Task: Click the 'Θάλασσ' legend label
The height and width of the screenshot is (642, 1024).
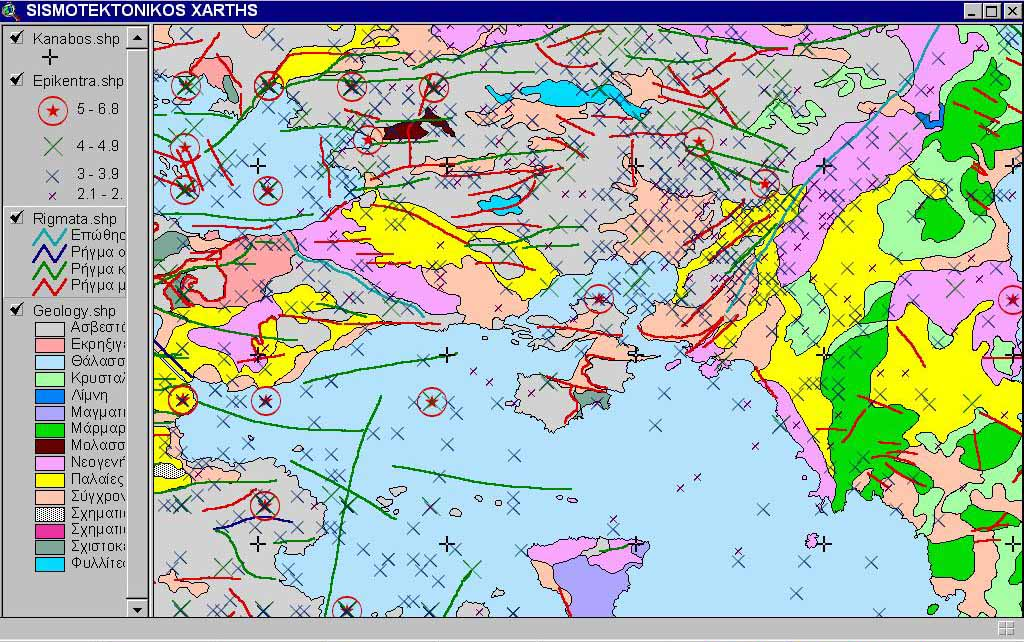Action: point(97,361)
